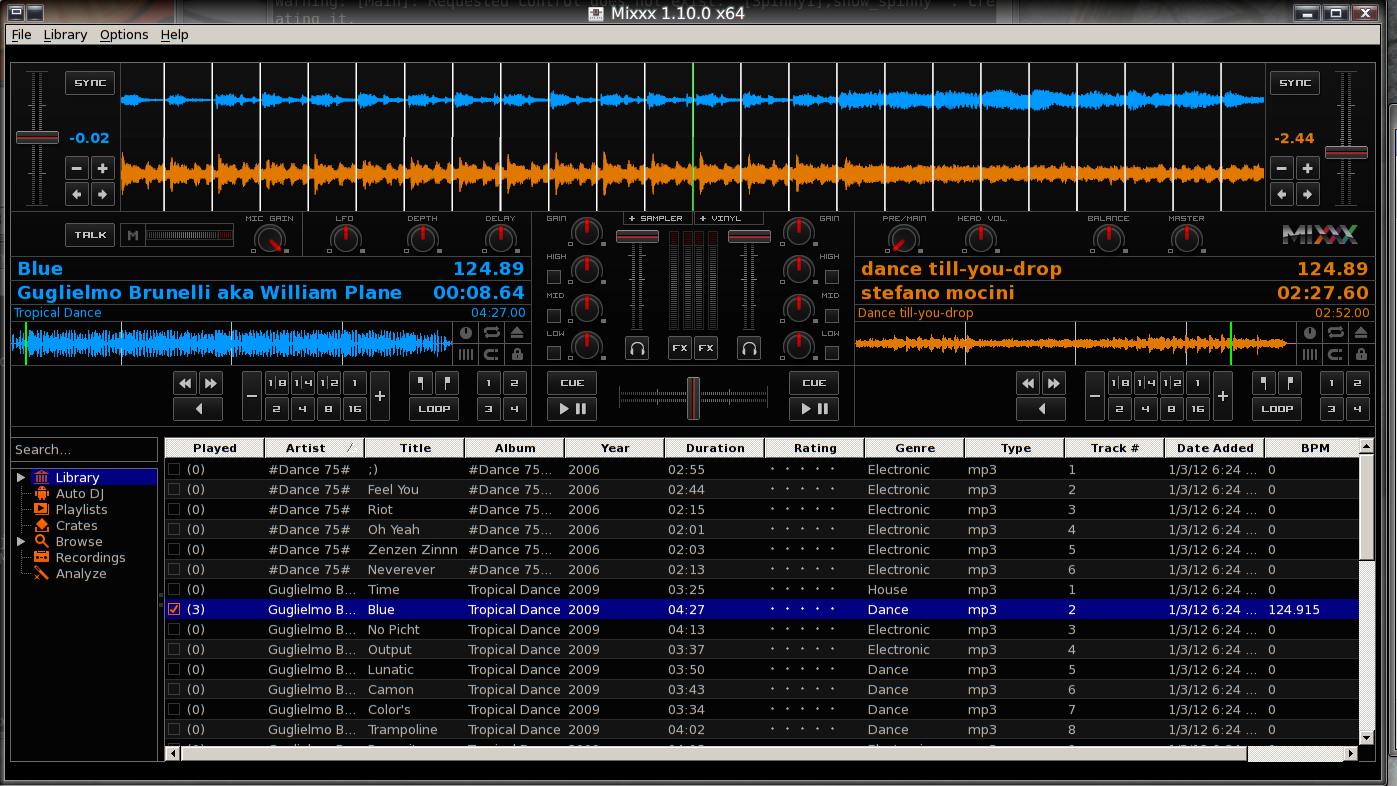Halve loop with left deck minus button
This screenshot has width=1397, height=786.
(x=253, y=396)
